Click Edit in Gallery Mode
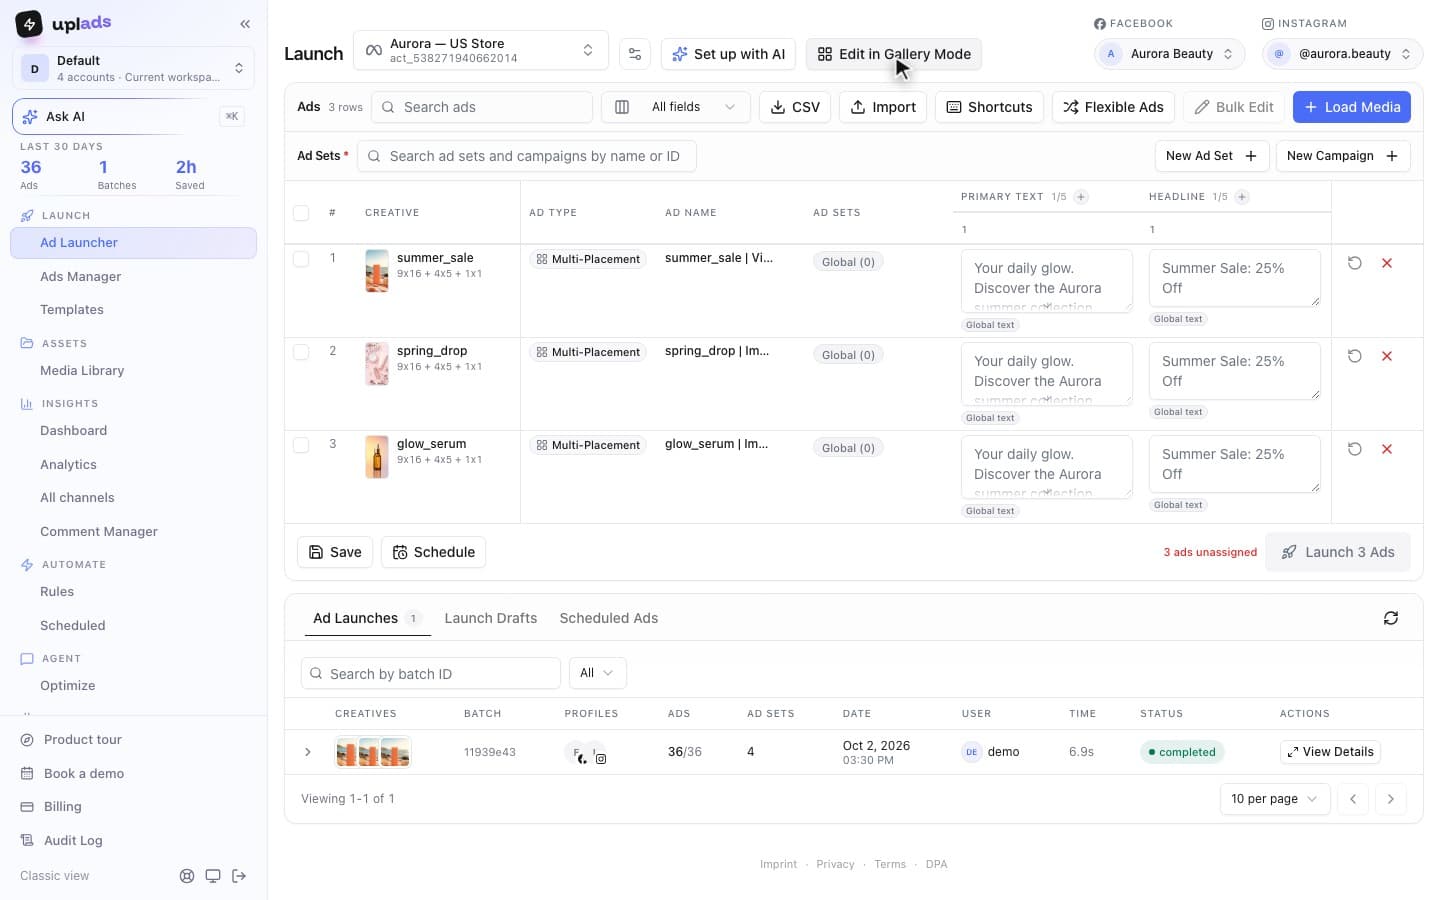The height and width of the screenshot is (900, 1440). [894, 54]
